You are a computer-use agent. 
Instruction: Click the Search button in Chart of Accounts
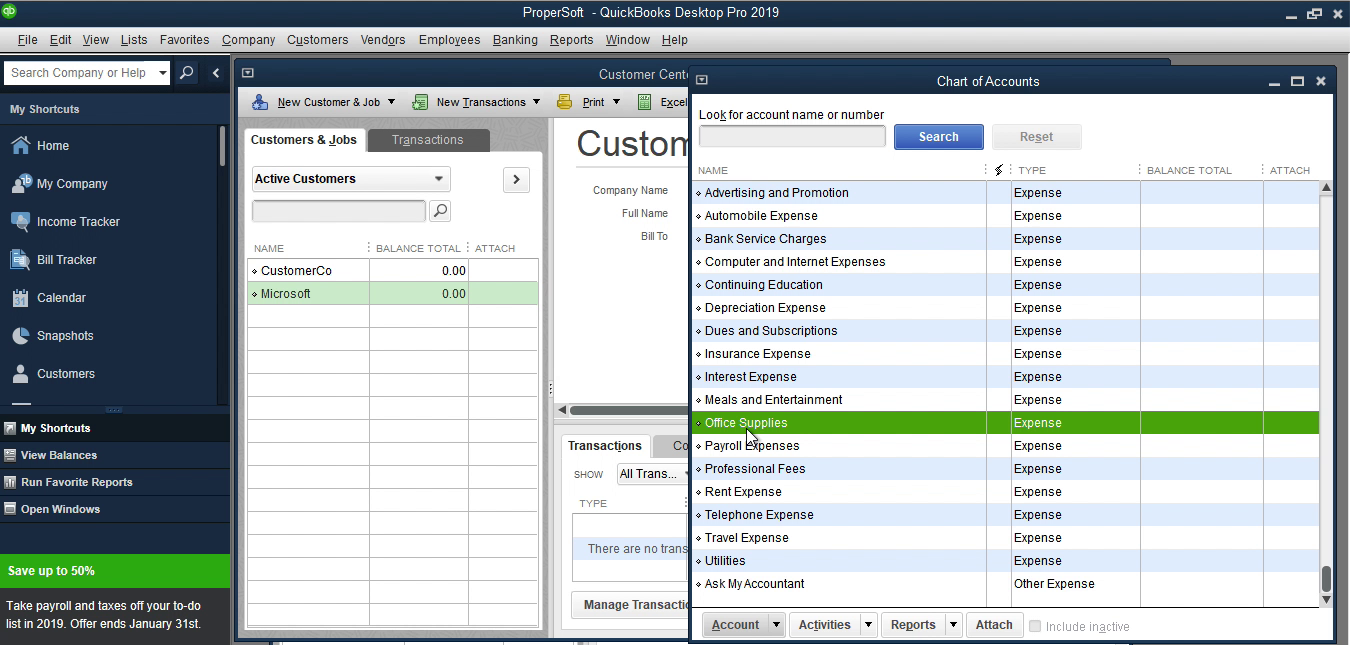(938, 137)
